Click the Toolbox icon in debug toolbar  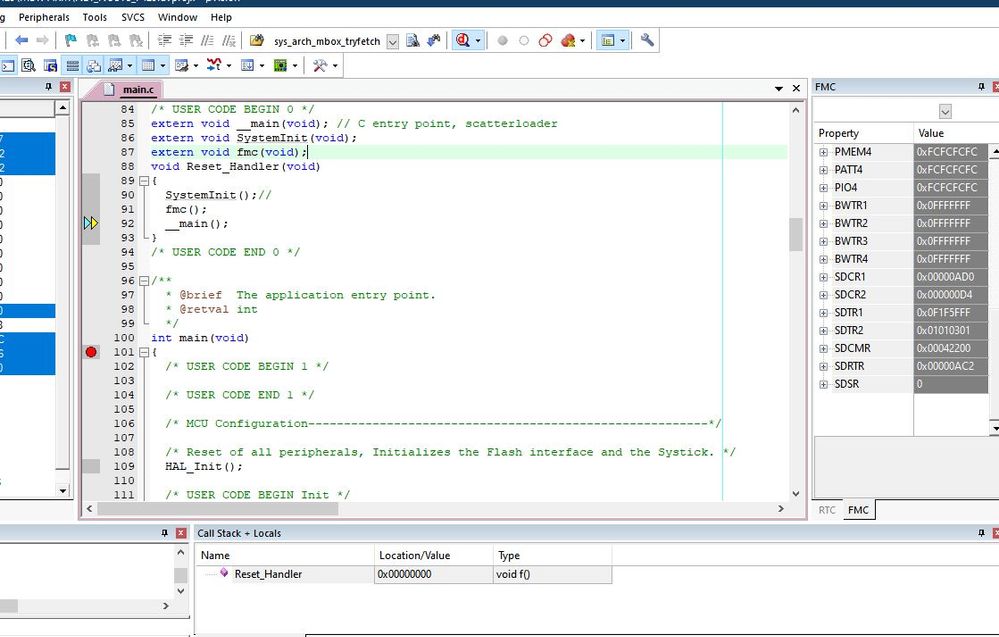pos(320,66)
